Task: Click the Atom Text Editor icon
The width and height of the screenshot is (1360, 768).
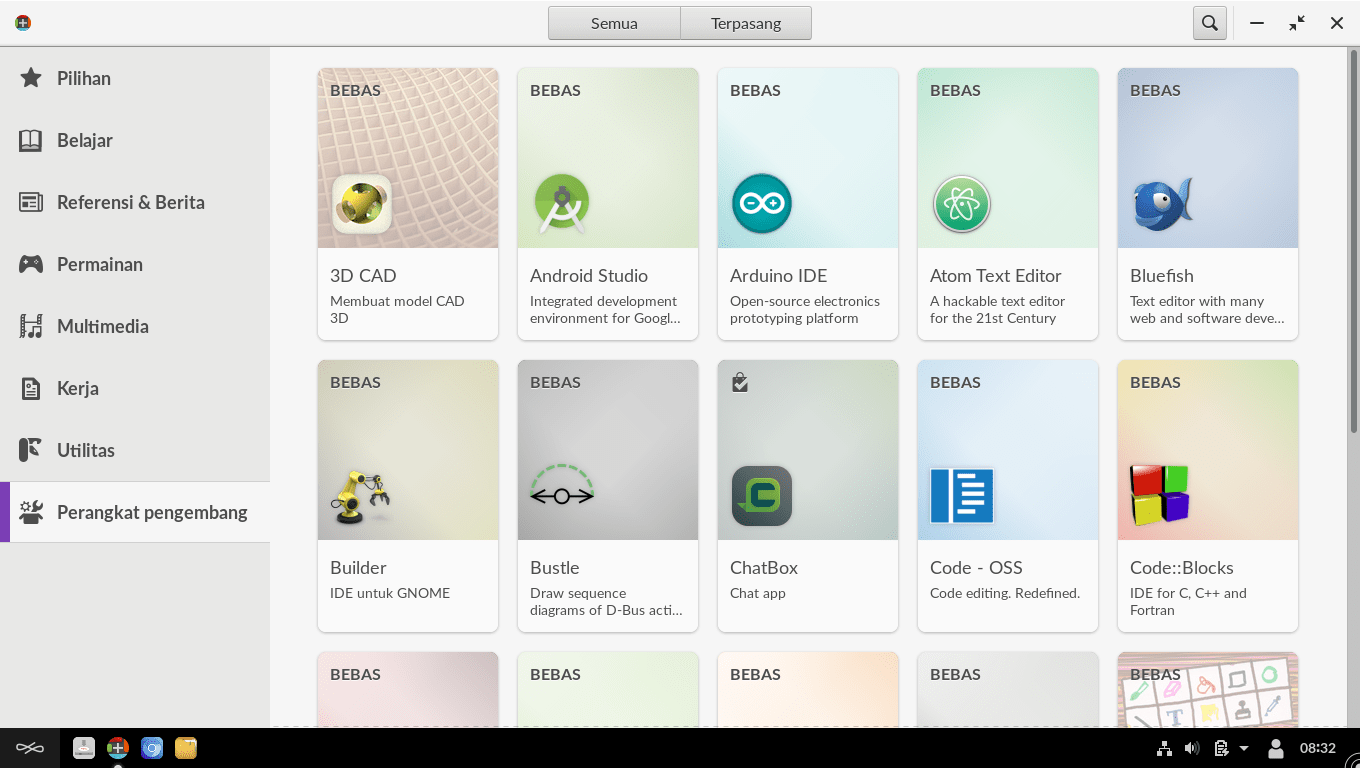Action: 962,204
